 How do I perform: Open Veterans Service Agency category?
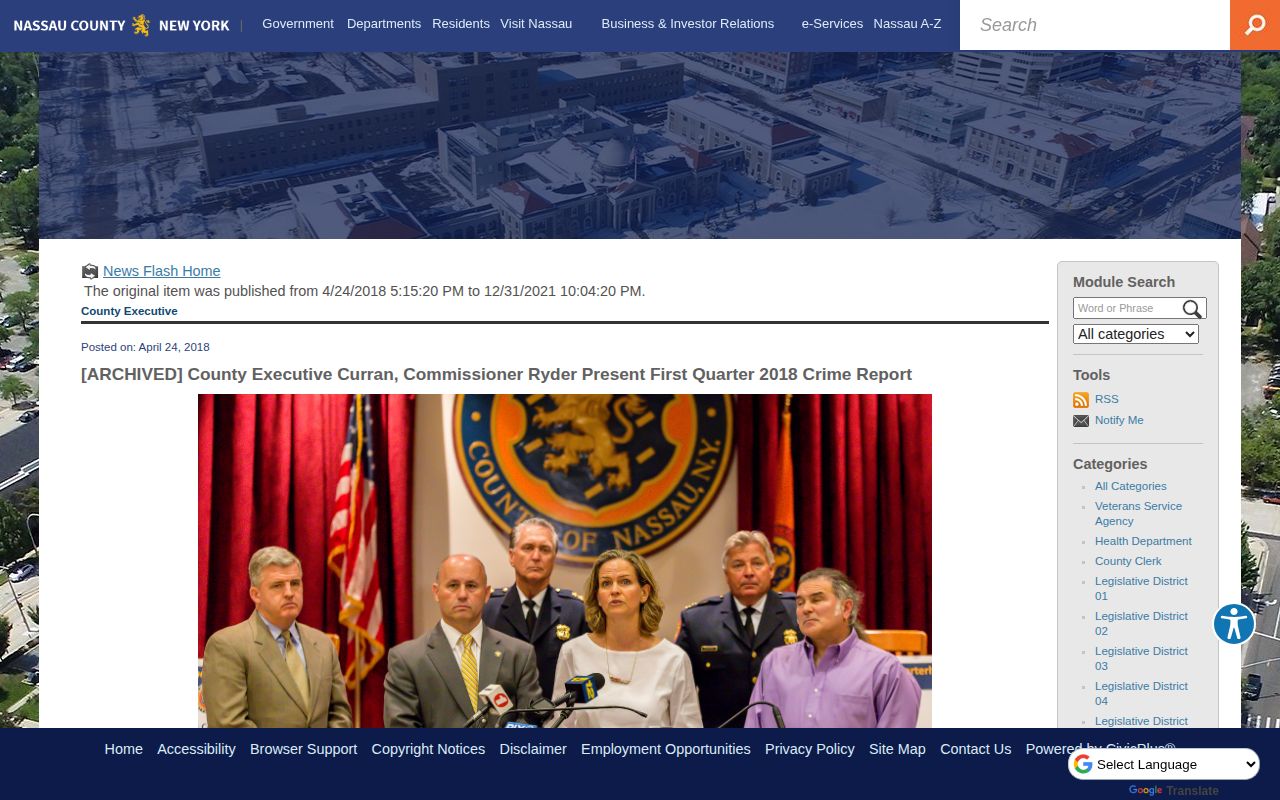click(1138, 513)
